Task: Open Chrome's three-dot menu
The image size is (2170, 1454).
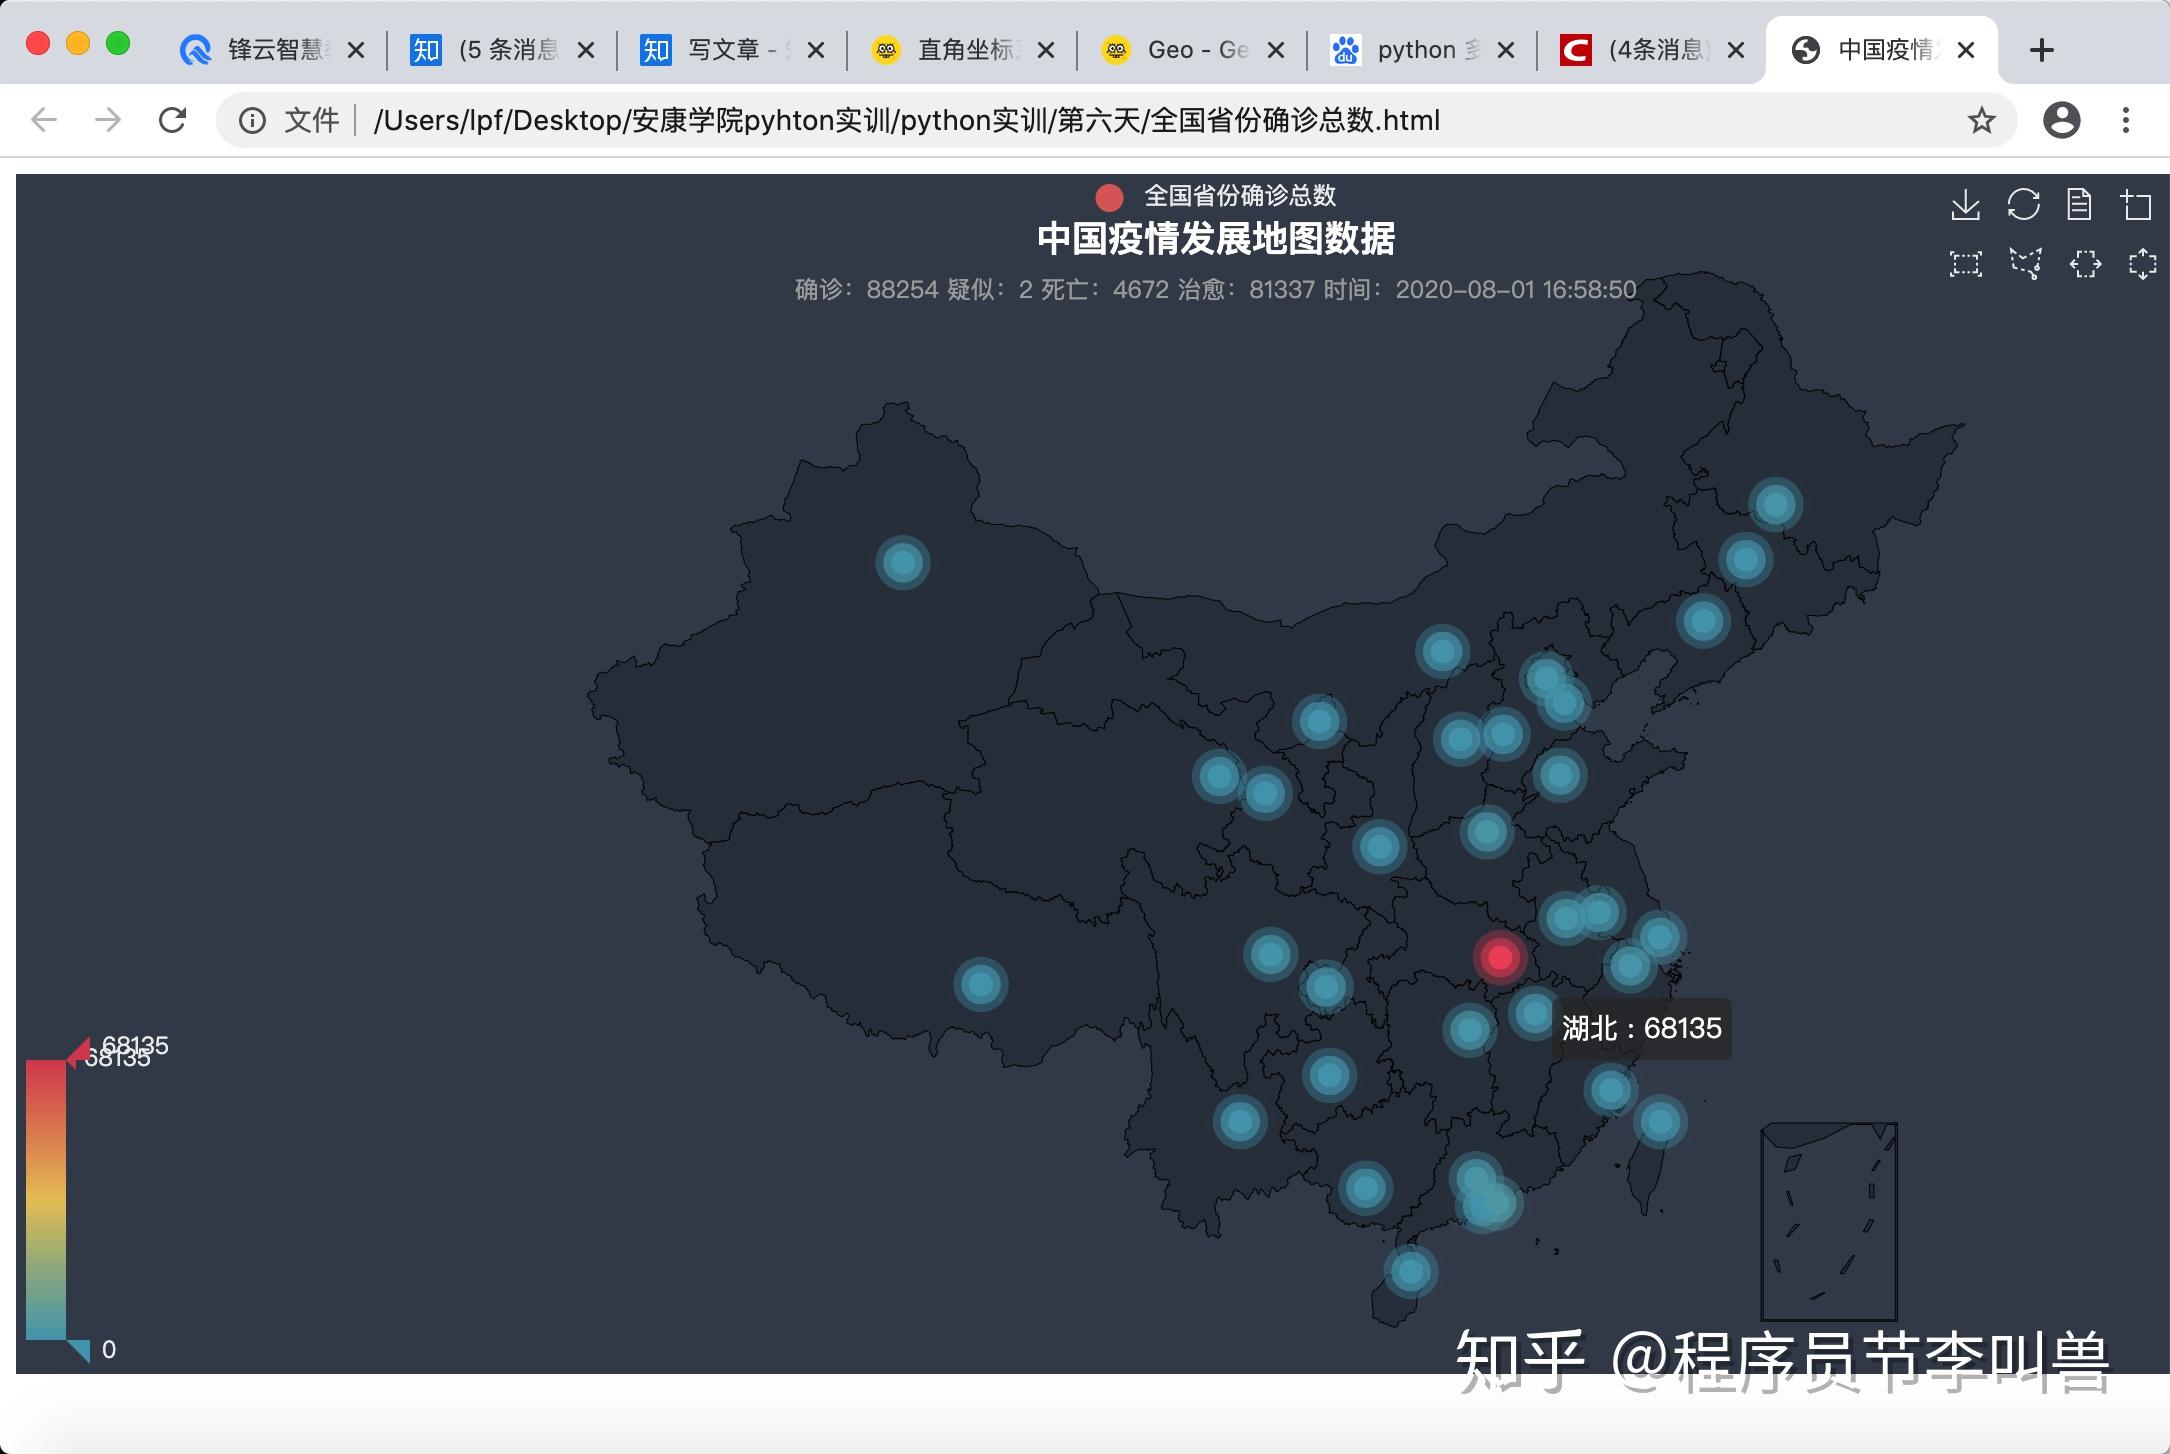Action: click(x=2126, y=120)
